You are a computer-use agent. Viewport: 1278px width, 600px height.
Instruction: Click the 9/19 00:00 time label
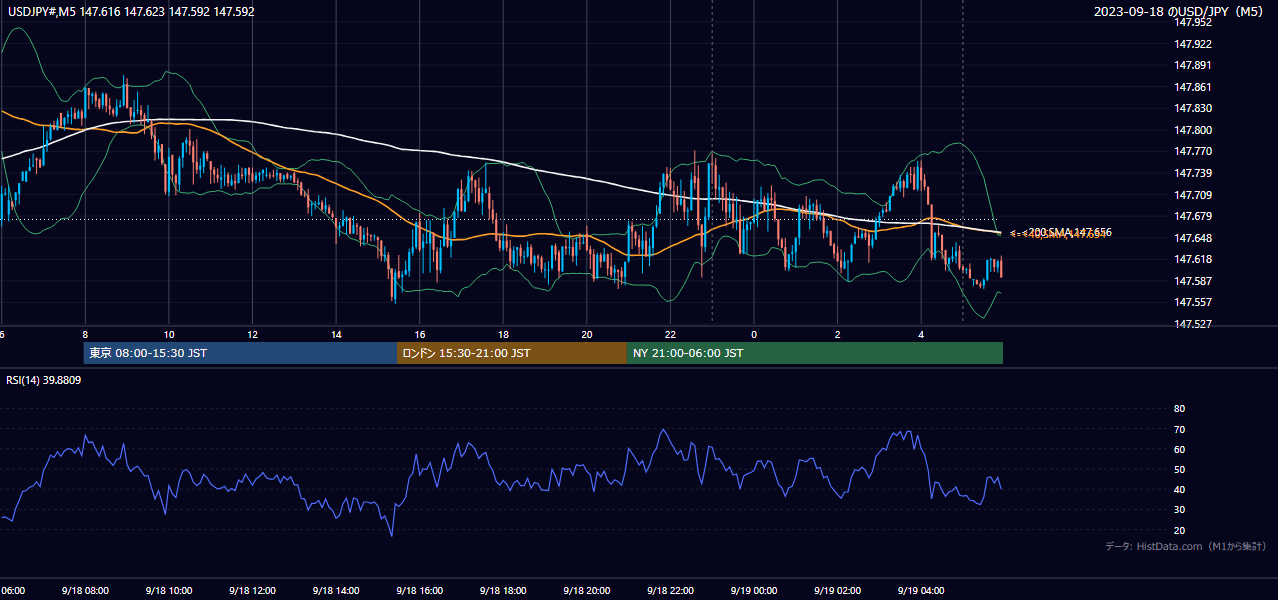pyautogui.click(x=753, y=590)
